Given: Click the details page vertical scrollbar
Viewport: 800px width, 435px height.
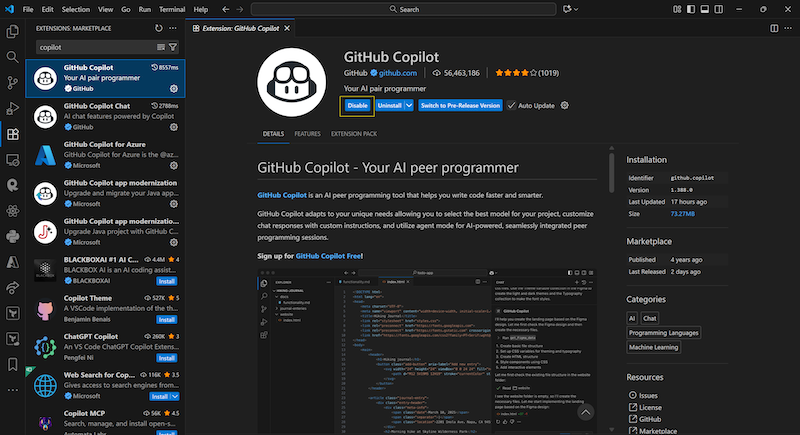Looking at the screenshot, I should pos(611,173).
